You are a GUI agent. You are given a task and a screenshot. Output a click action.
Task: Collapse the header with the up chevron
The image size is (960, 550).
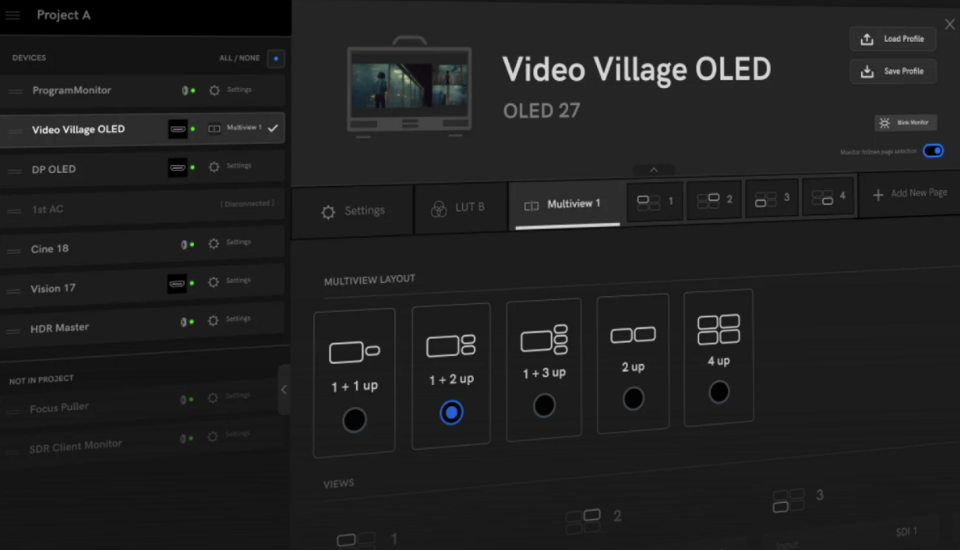654,170
